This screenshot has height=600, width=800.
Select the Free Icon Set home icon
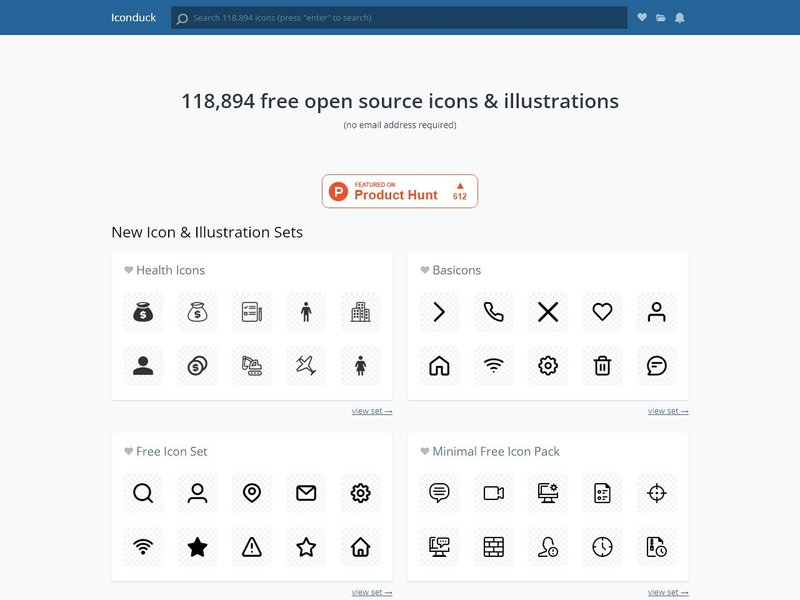pos(360,547)
